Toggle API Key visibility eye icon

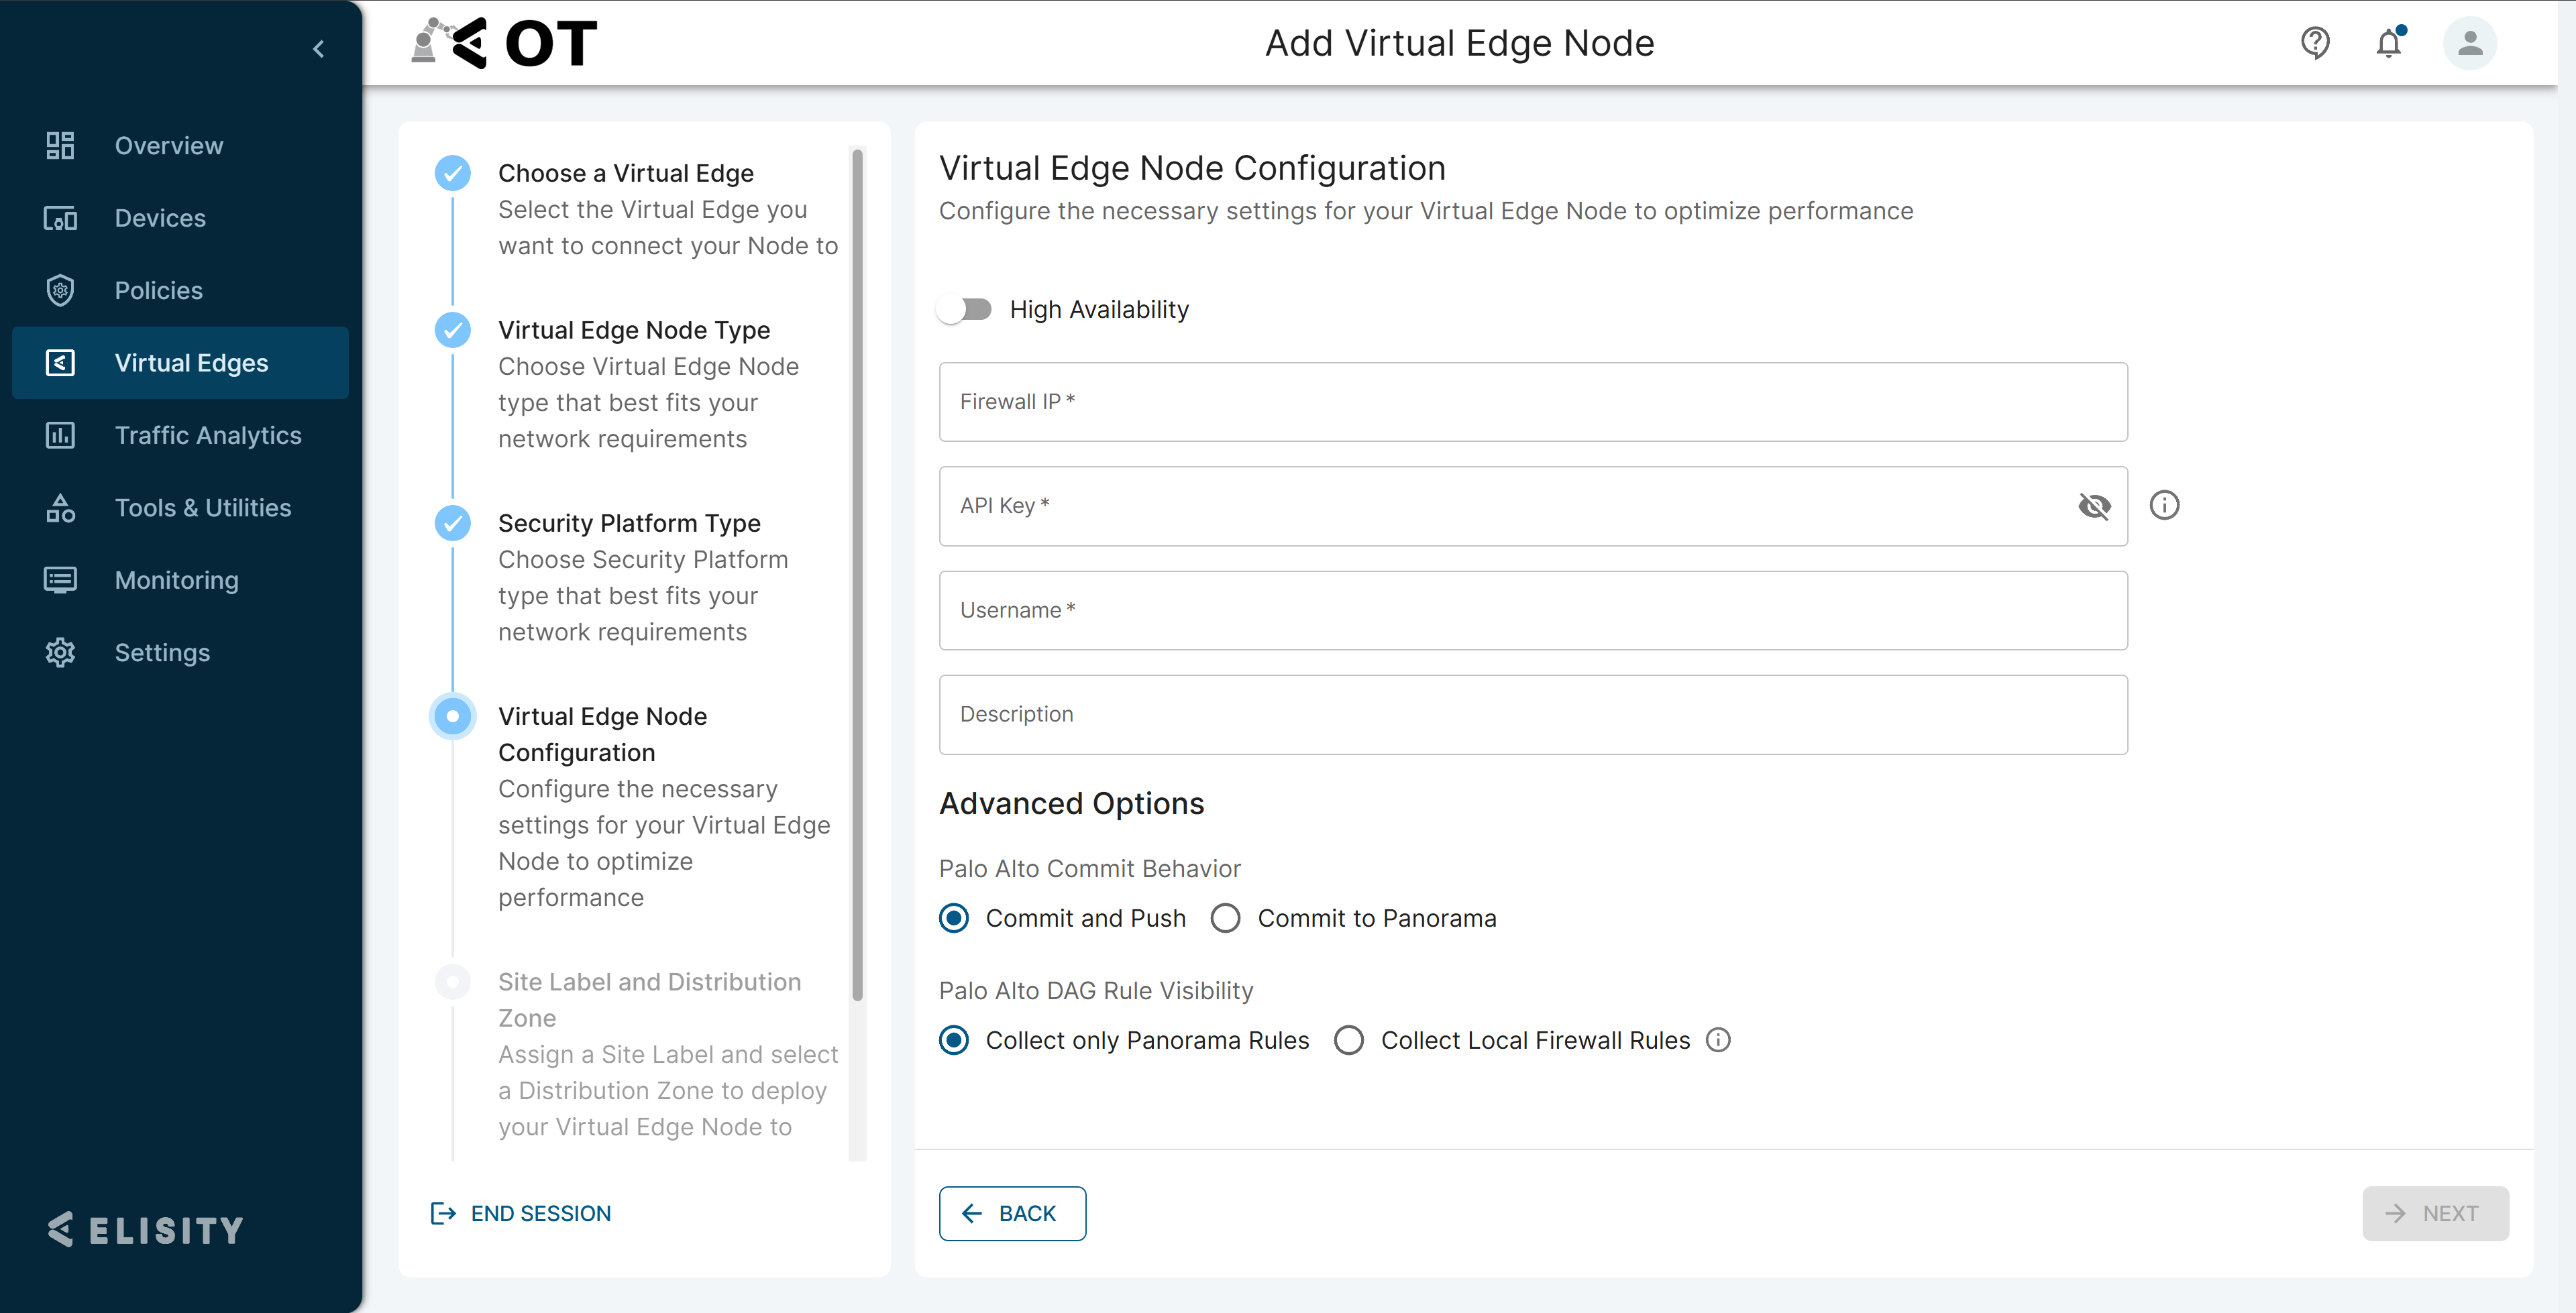click(x=2094, y=506)
